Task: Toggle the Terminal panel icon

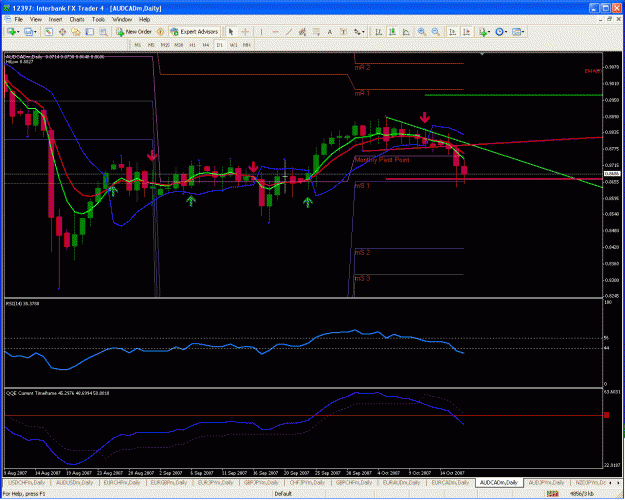Action: pyautogui.click(x=90, y=32)
